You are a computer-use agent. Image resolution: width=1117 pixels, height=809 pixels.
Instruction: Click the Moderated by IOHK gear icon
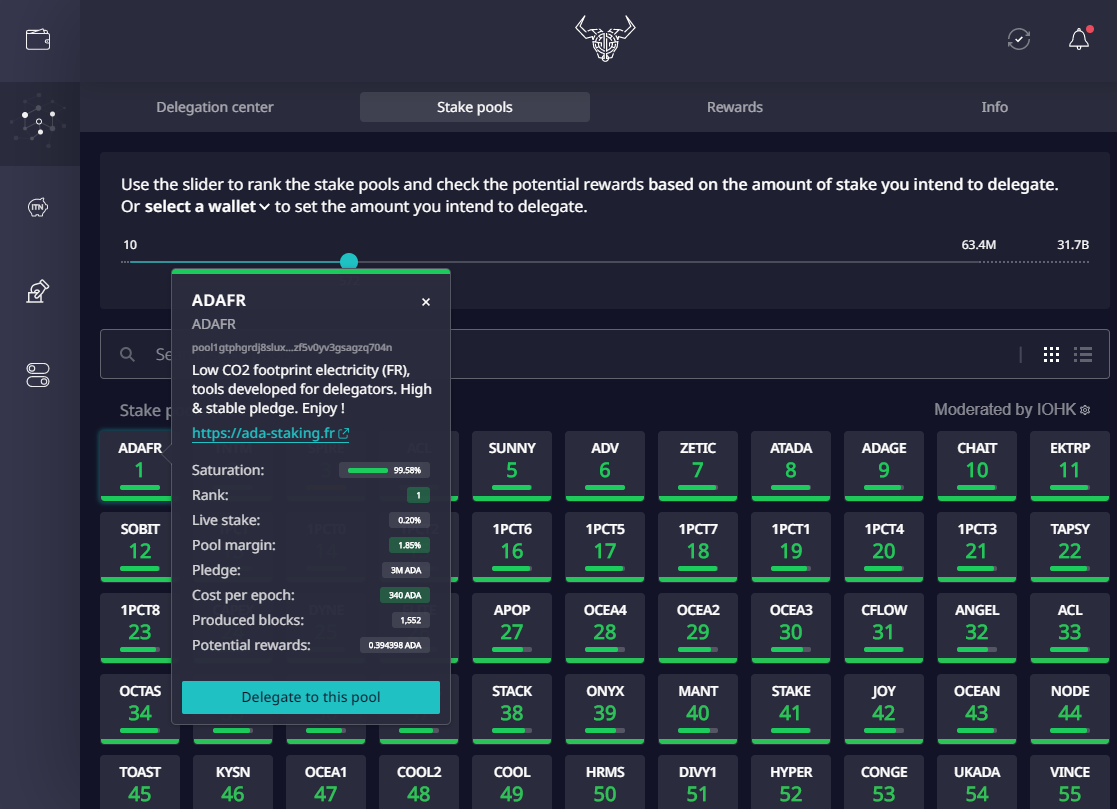click(x=1085, y=410)
